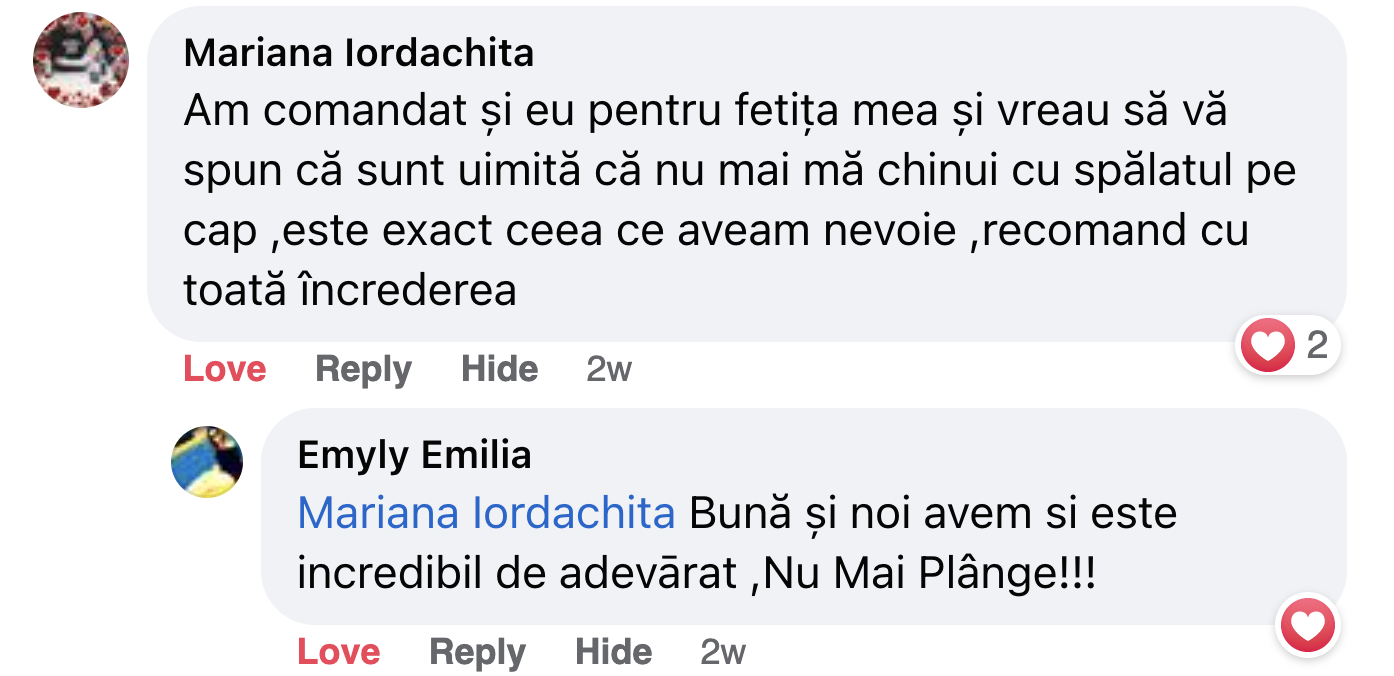Reply to Mariana Iordachita's comment
Viewport: 1394px width, 676px height.
[x=363, y=369]
